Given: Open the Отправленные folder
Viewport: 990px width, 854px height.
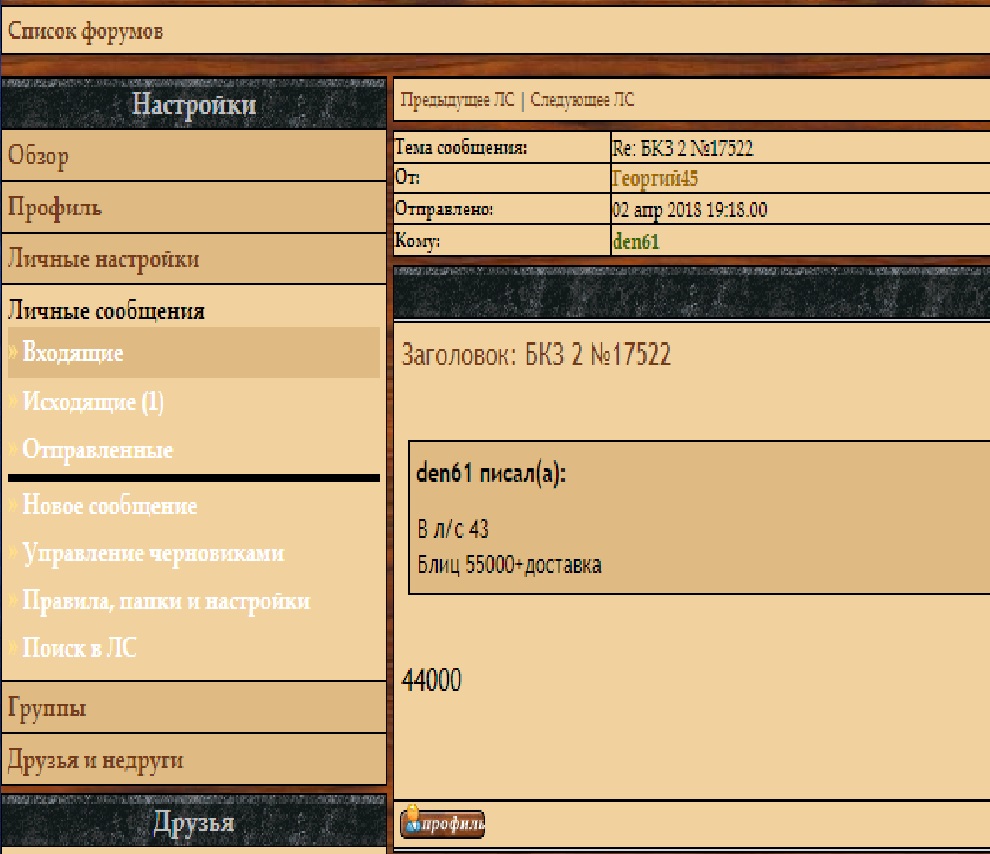Looking at the screenshot, I should (x=97, y=450).
